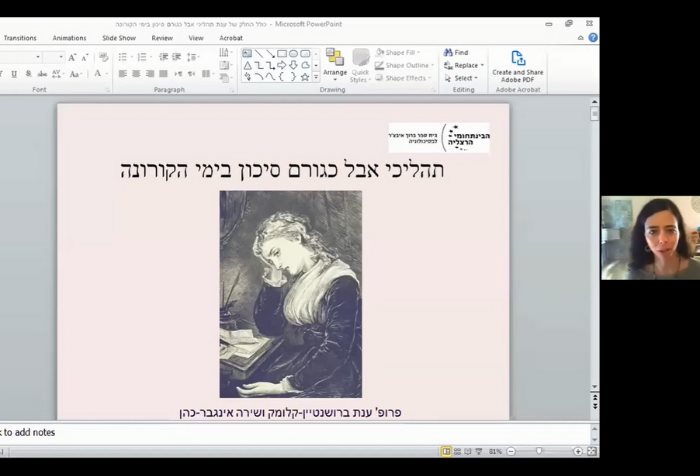Select the Rounded Rectangle shape
Screen dimensions: 700x476
click(x=305, y=54)
